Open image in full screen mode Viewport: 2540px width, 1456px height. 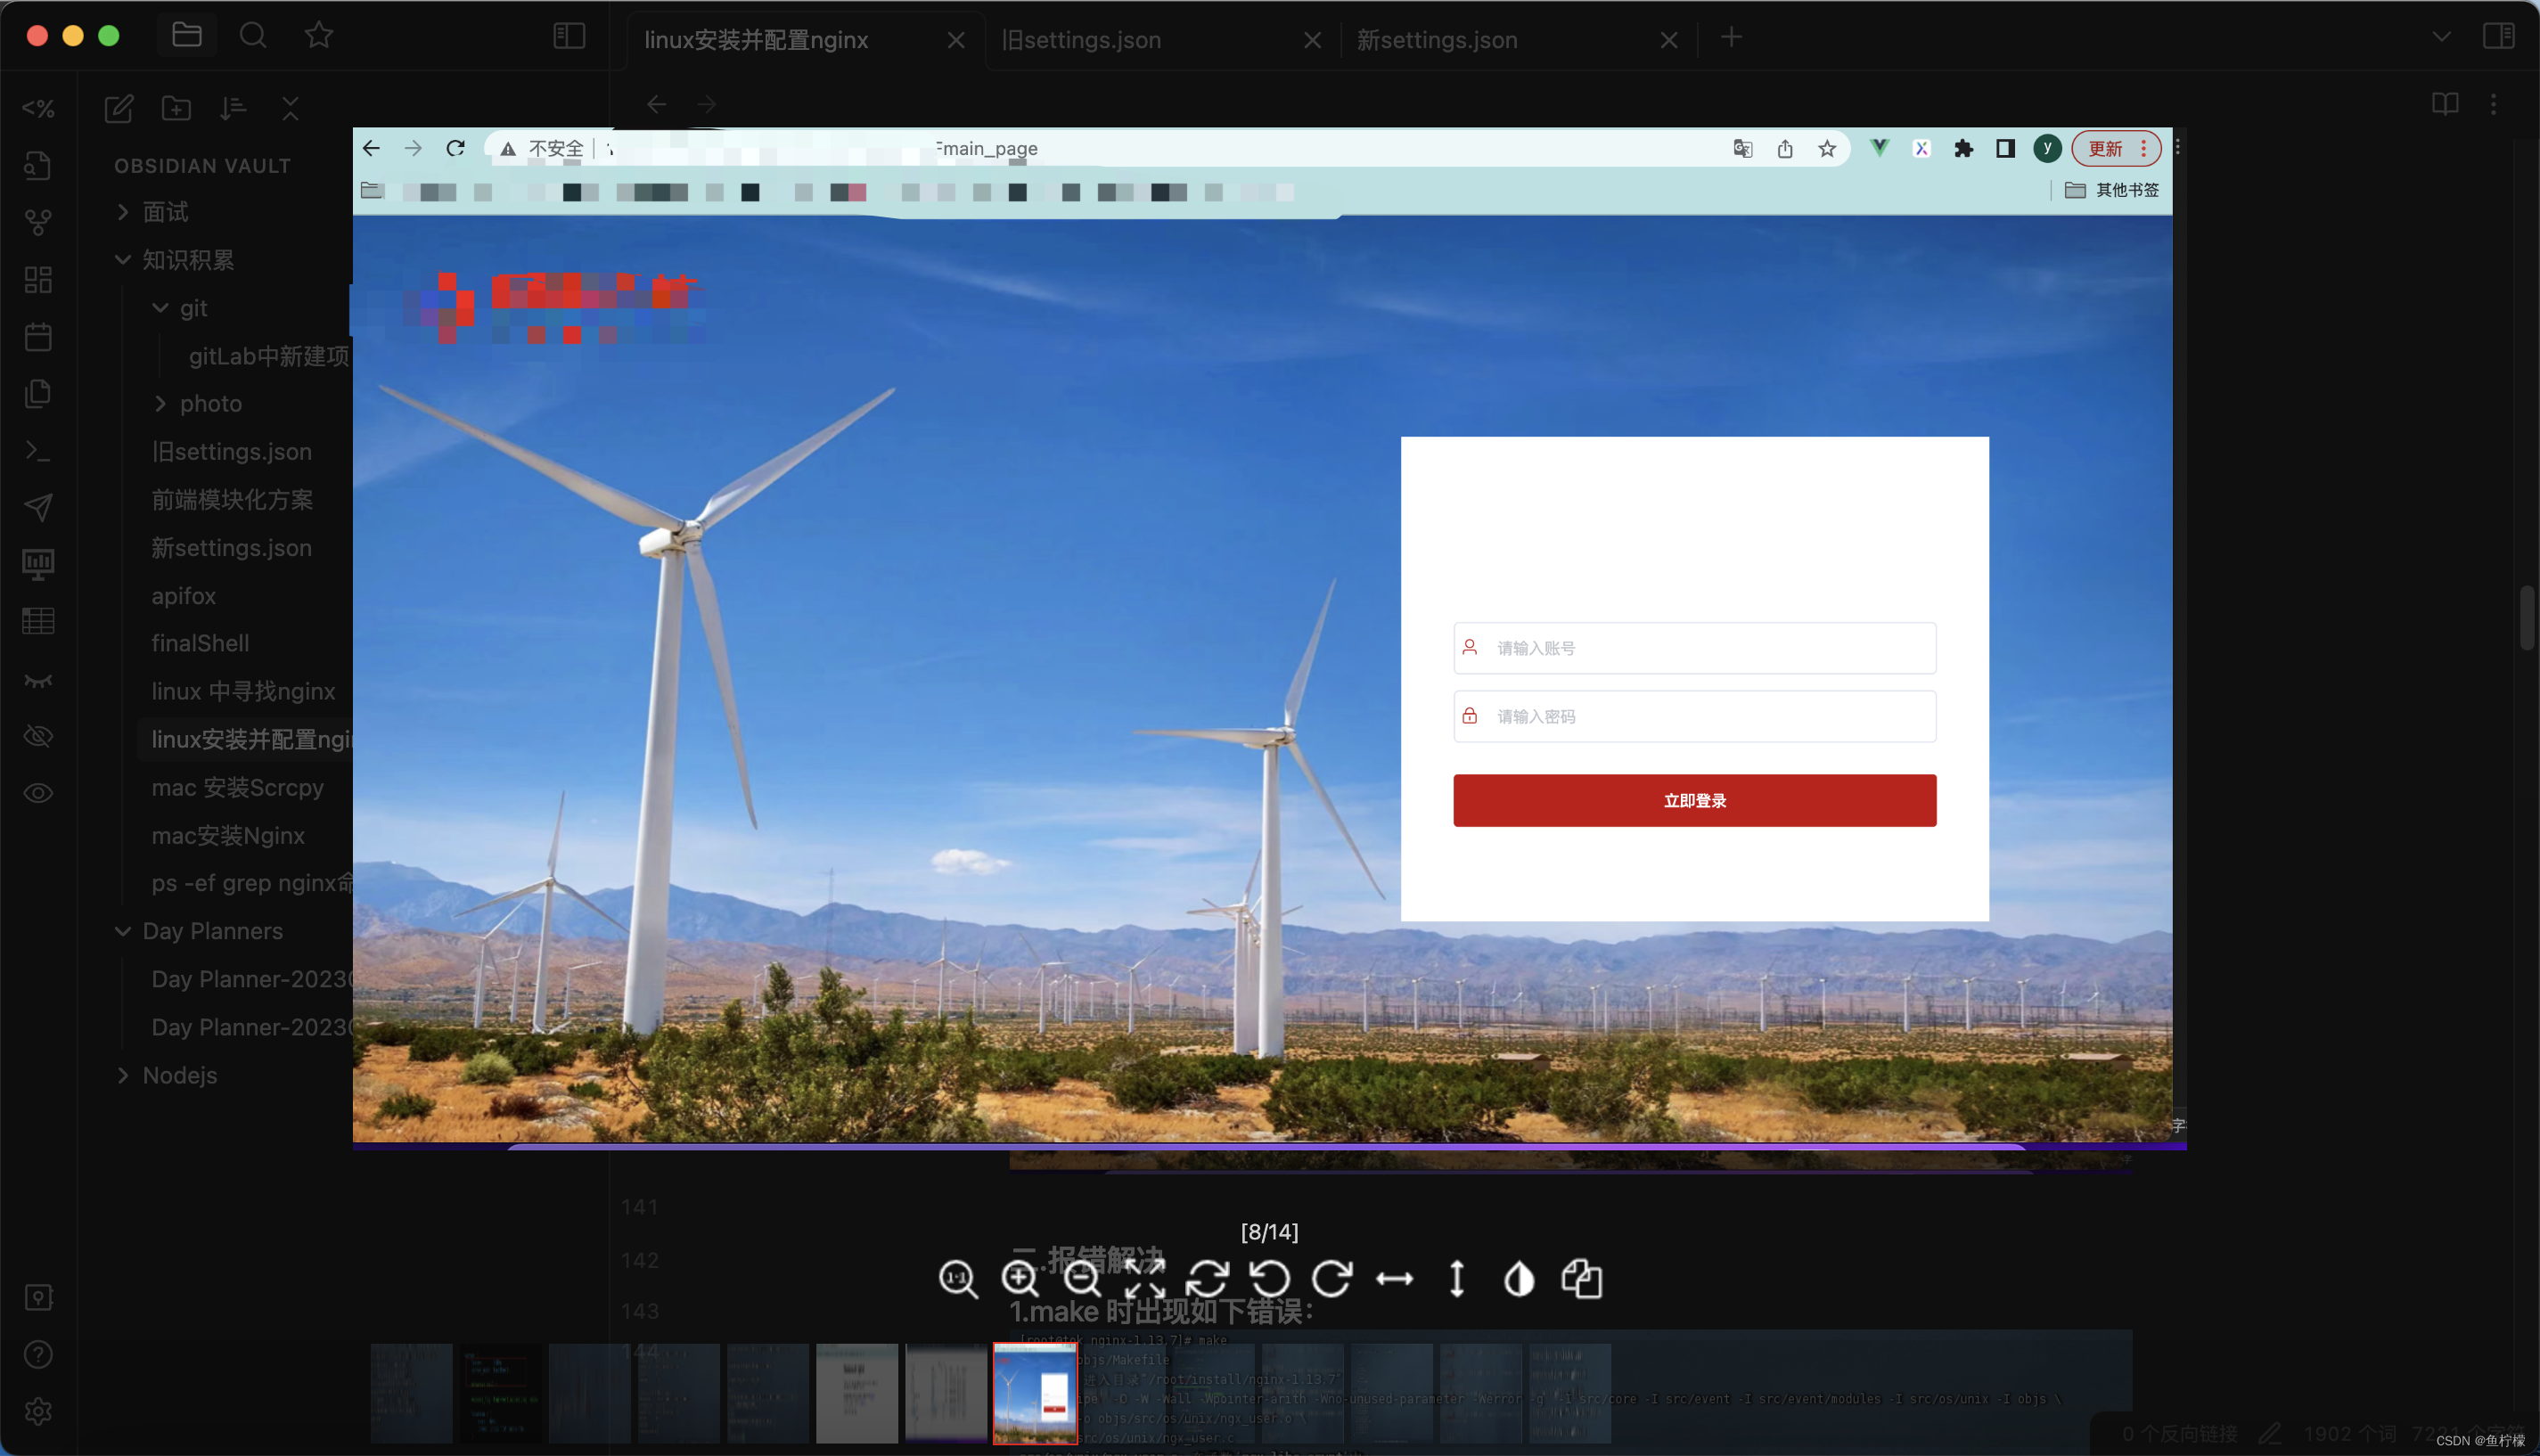click(x=1145, y=1279)
